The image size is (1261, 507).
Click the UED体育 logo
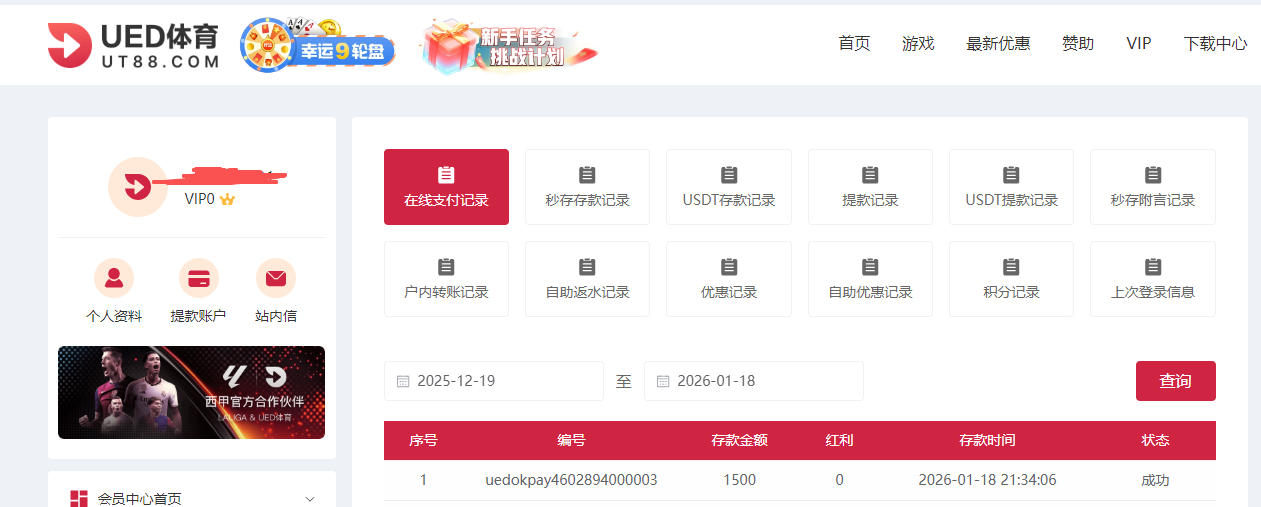point(133,46)
